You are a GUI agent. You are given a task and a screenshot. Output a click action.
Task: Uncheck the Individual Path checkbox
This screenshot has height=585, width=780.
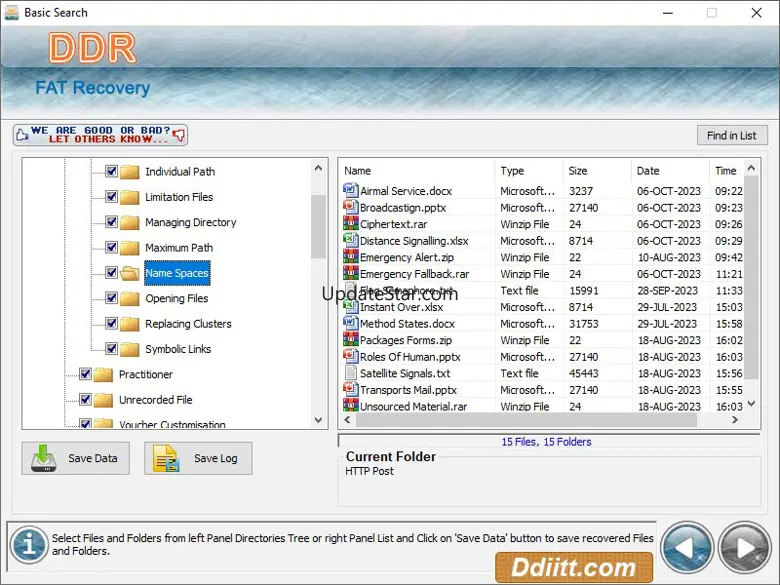[111, 171]
